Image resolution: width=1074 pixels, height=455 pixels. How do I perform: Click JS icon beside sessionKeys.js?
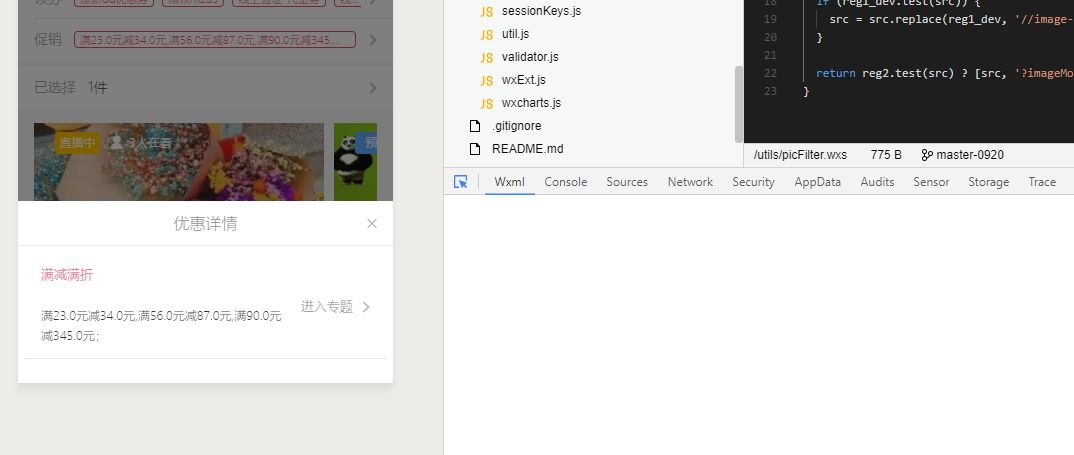(487, 12)
